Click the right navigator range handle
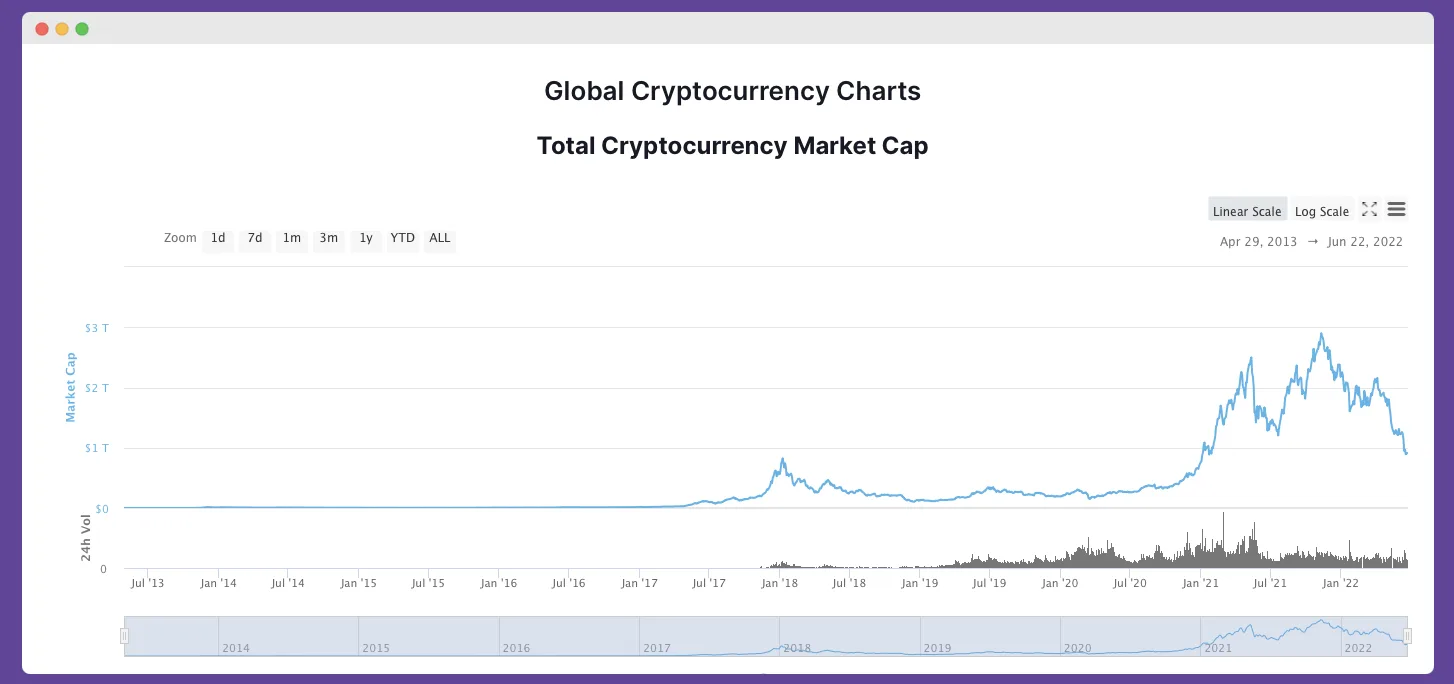Screen dimensions: 1454x684 tap(1407, 634)
